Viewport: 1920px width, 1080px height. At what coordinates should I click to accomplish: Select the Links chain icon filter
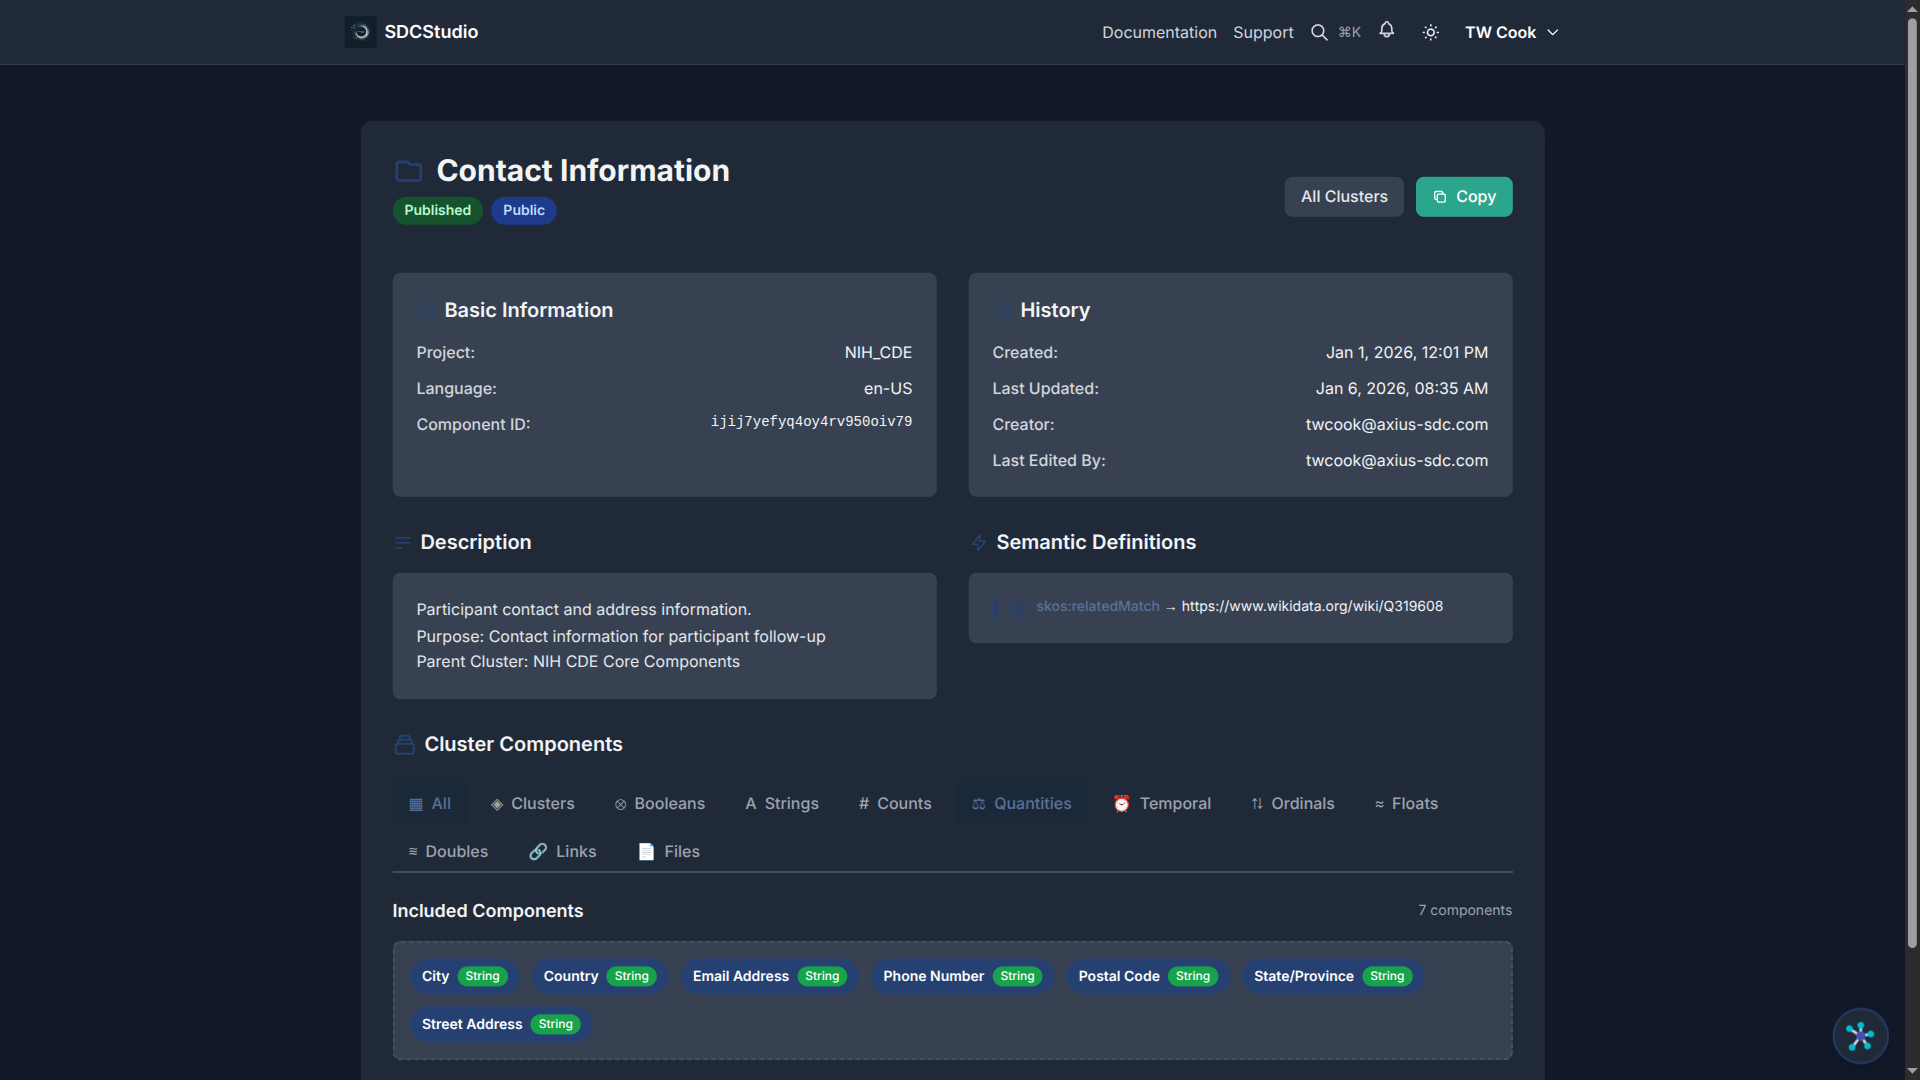[x=537, y=851]
